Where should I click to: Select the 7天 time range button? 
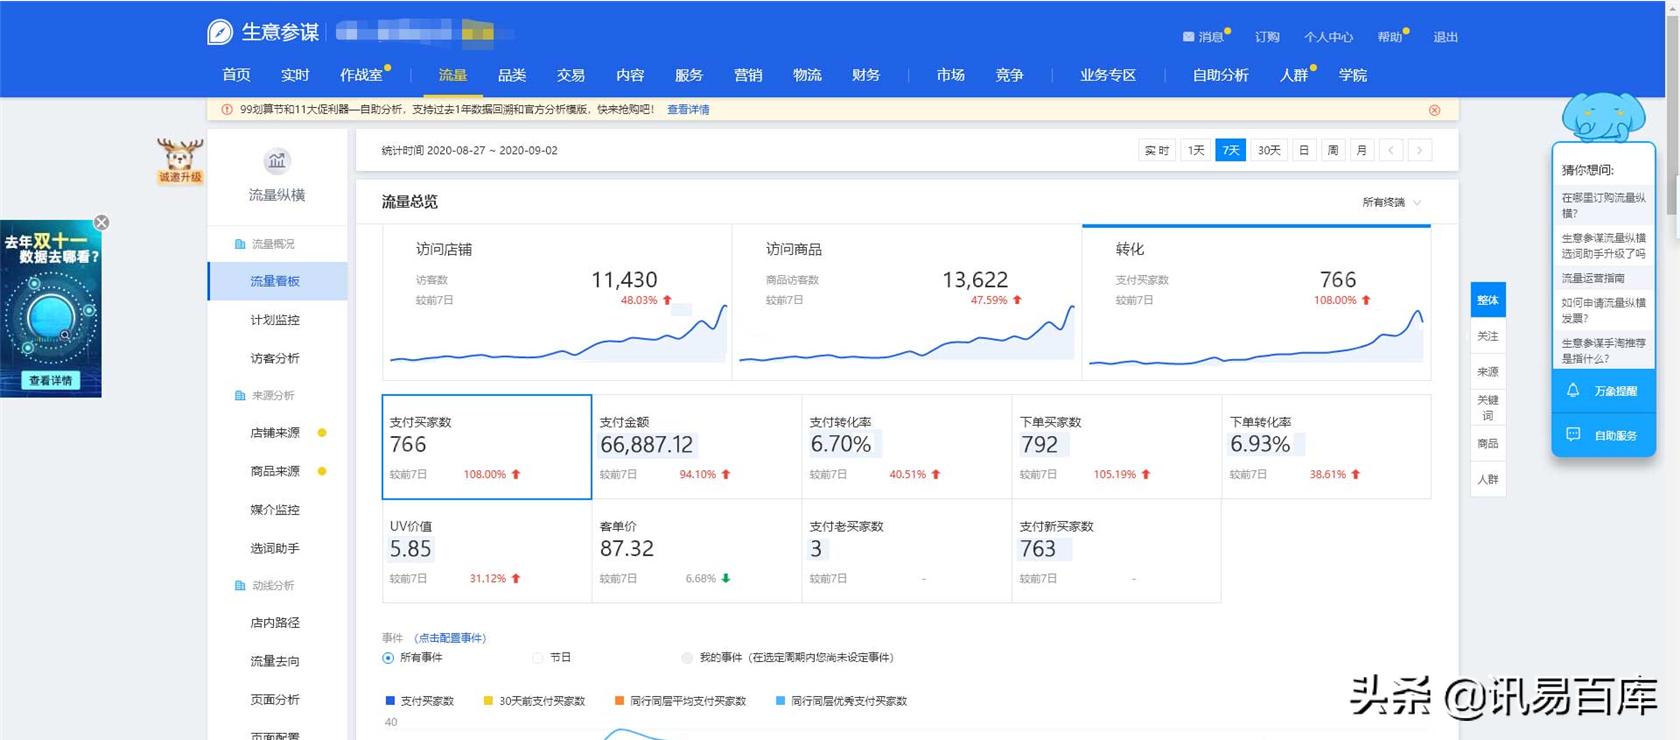pyautogui.click(x=1231, y=150)
